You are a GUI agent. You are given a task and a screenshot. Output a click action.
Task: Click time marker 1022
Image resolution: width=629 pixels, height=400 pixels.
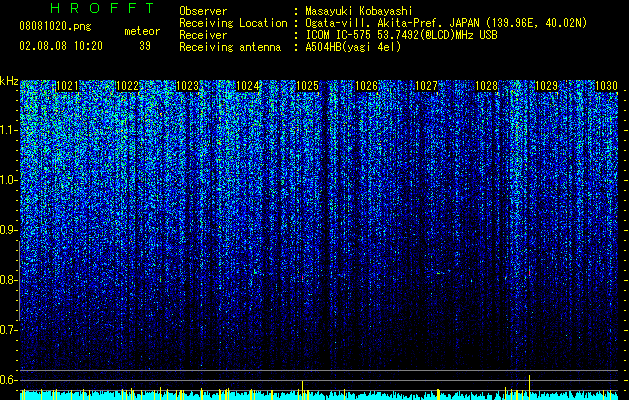[127, 86]
